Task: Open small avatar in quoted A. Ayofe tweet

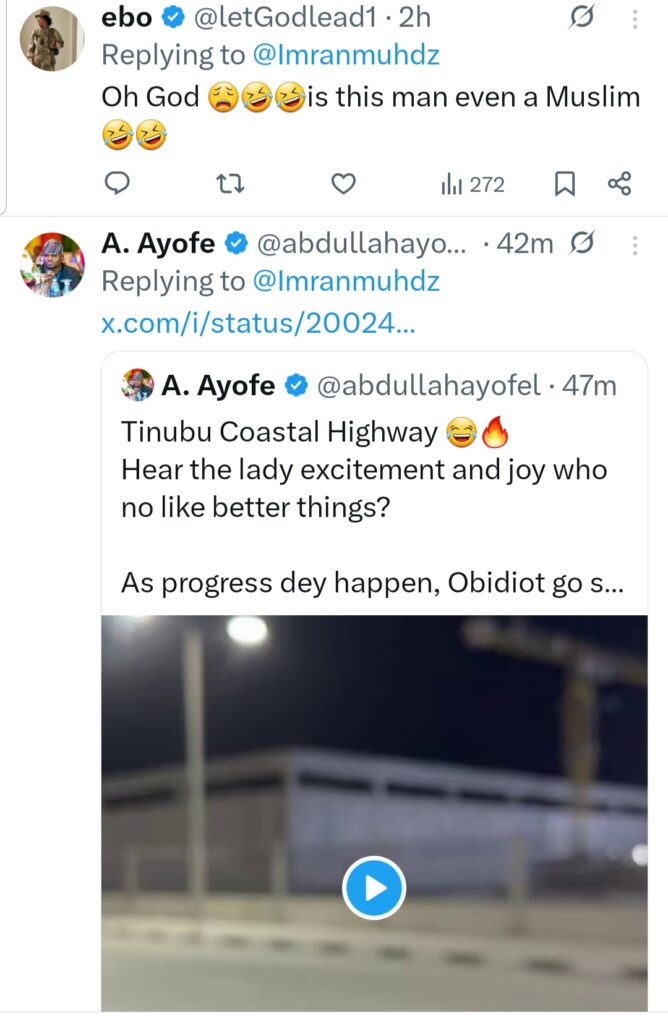Action: click(x=138, y=385)
